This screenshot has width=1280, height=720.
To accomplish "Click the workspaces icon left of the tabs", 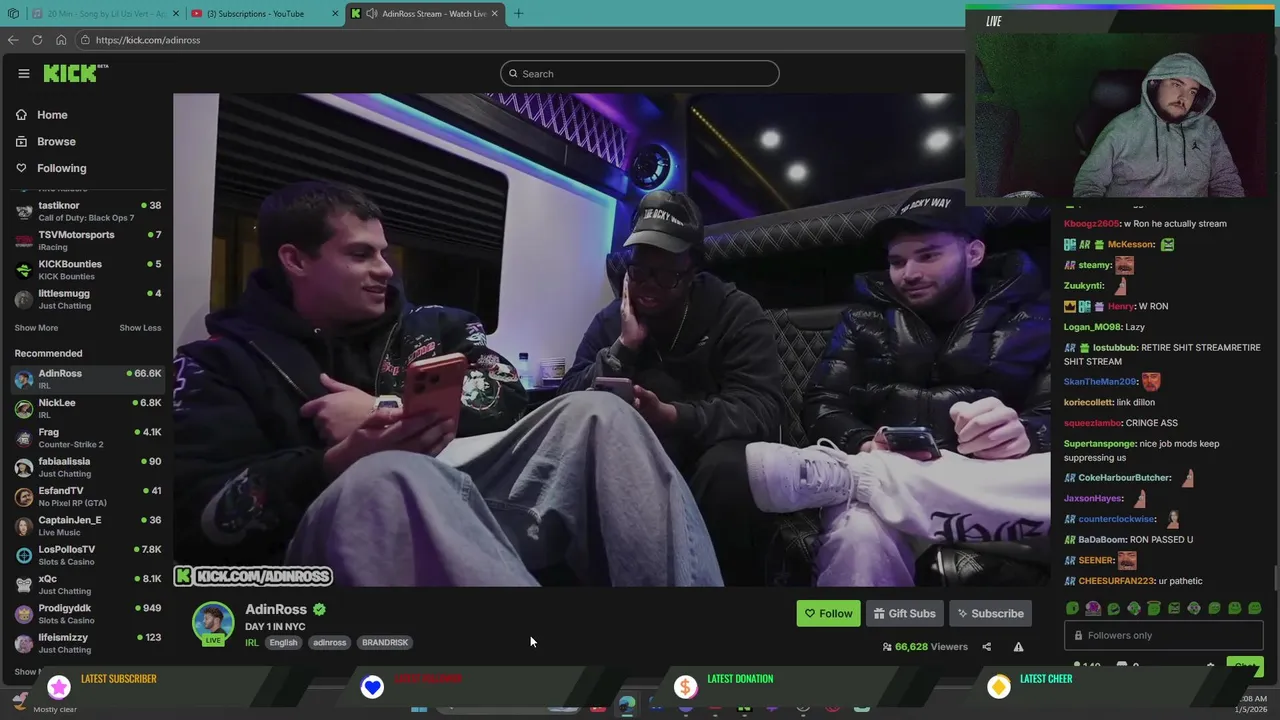I will coord(13,14).
